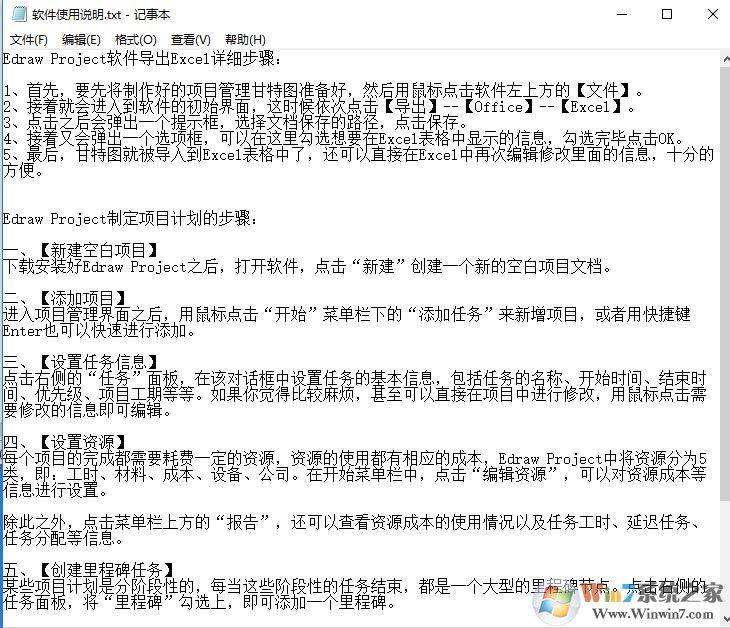
Task: Click line 'Enter也可以快速进行添加。'
Action: tap(99, 331)
